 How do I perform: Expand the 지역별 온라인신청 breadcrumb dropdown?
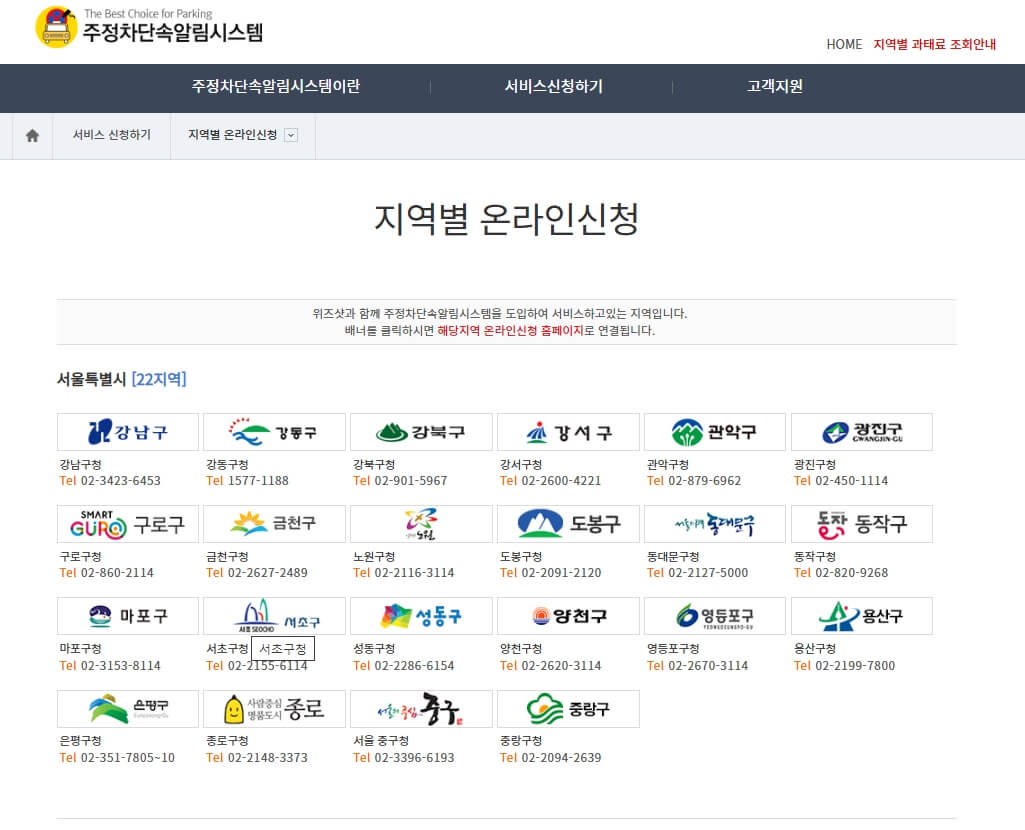pyautogui.click(x=291, y=136)
